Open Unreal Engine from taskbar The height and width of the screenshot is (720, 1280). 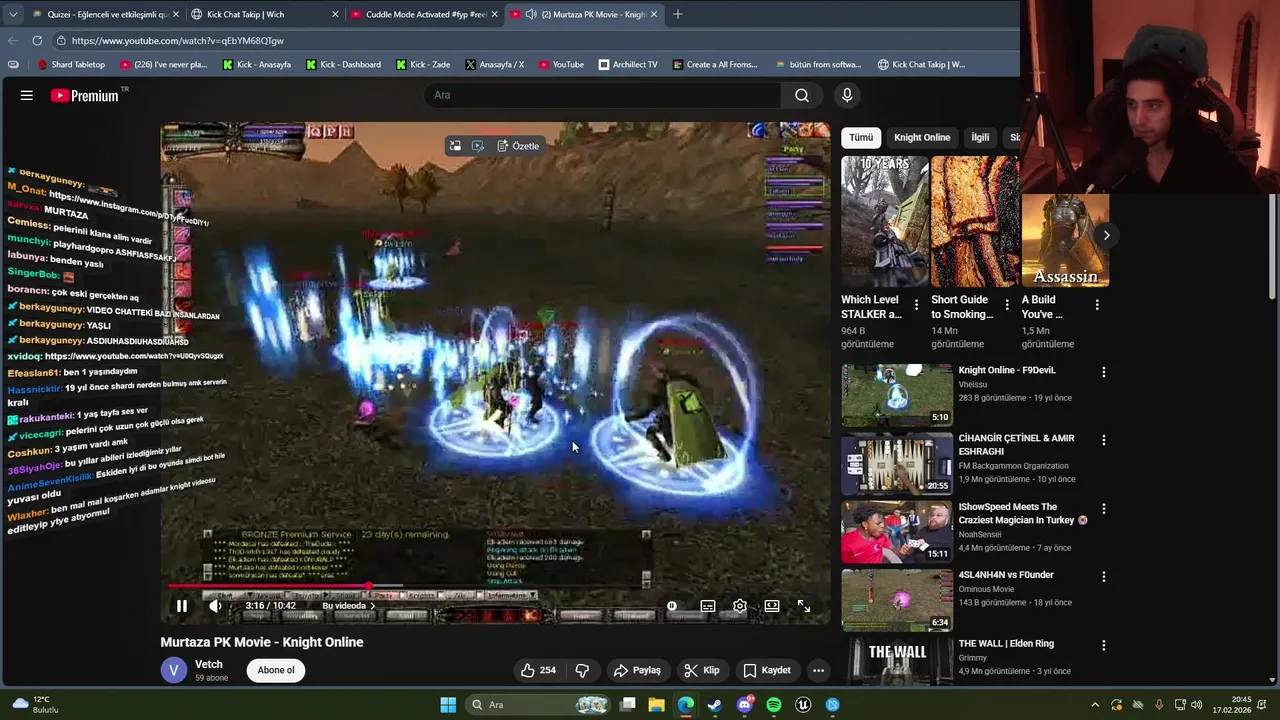pyautogui.click(x=803, y=705)
